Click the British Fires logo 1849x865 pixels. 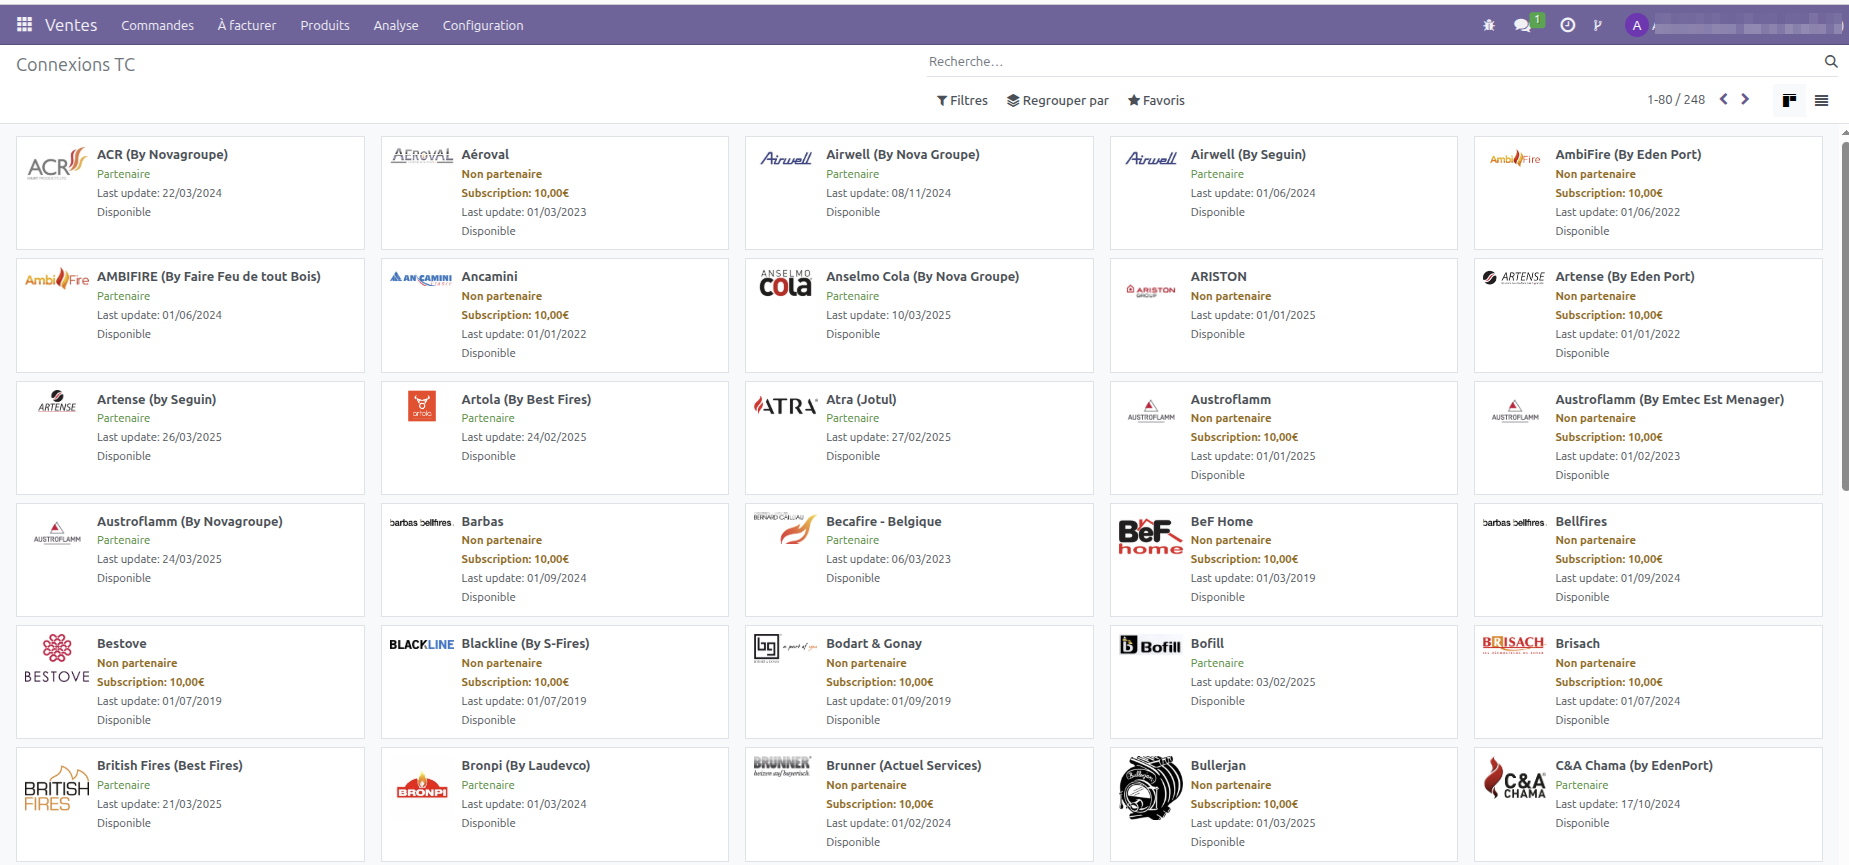[57, 788]
